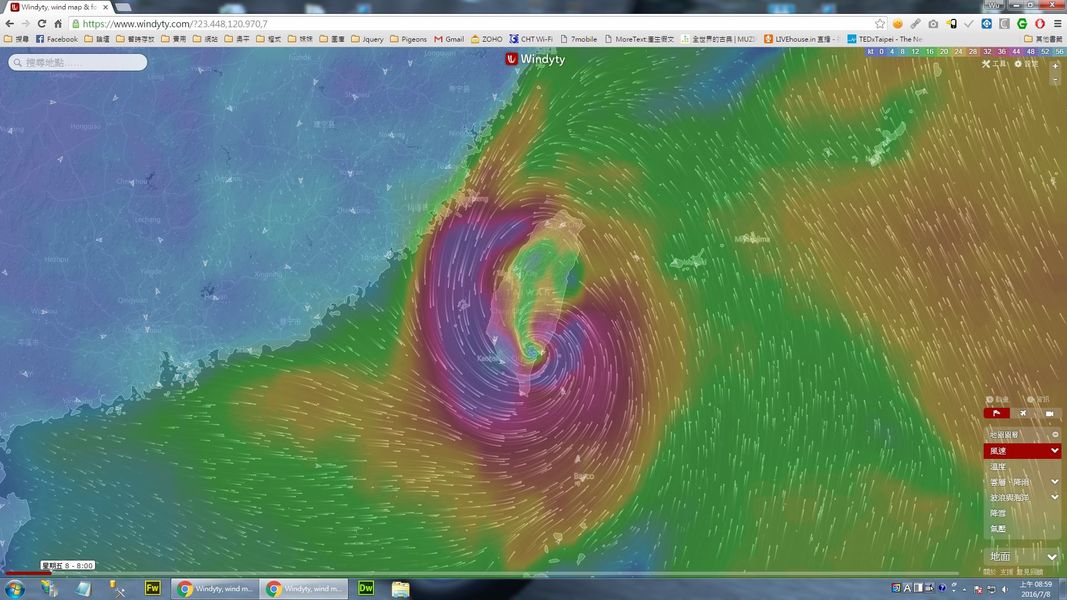The image size is (1067, 600).
Task: Select the 溫度 temperature layer
Action: [x=999, y=467]
